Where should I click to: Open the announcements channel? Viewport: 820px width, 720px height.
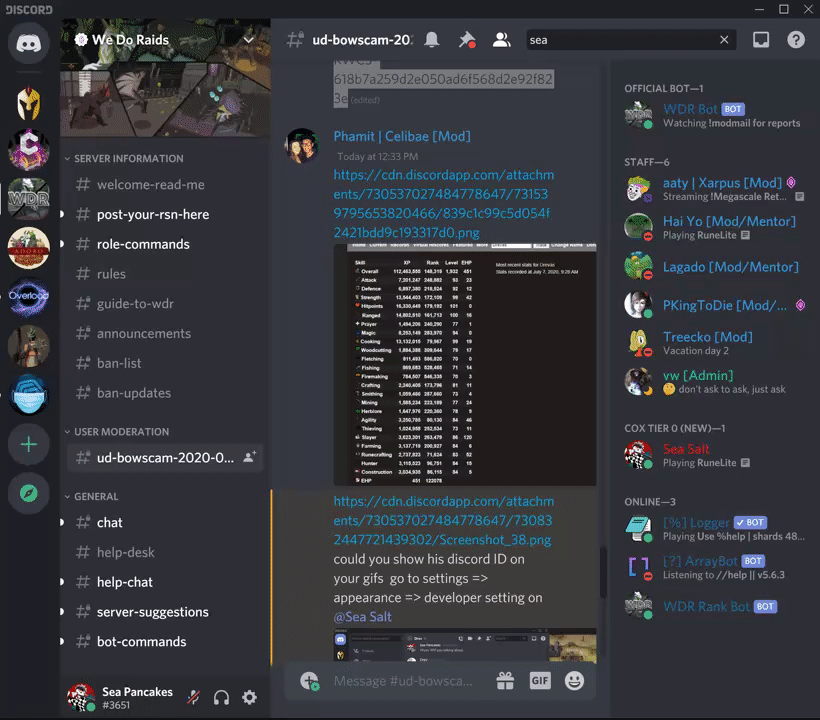coord(165,334)
